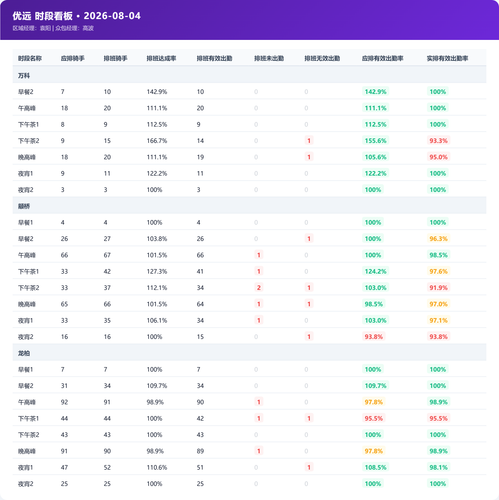The image size is (499, 500).
Task: Click the 万科 group header row
Action: 249,76
